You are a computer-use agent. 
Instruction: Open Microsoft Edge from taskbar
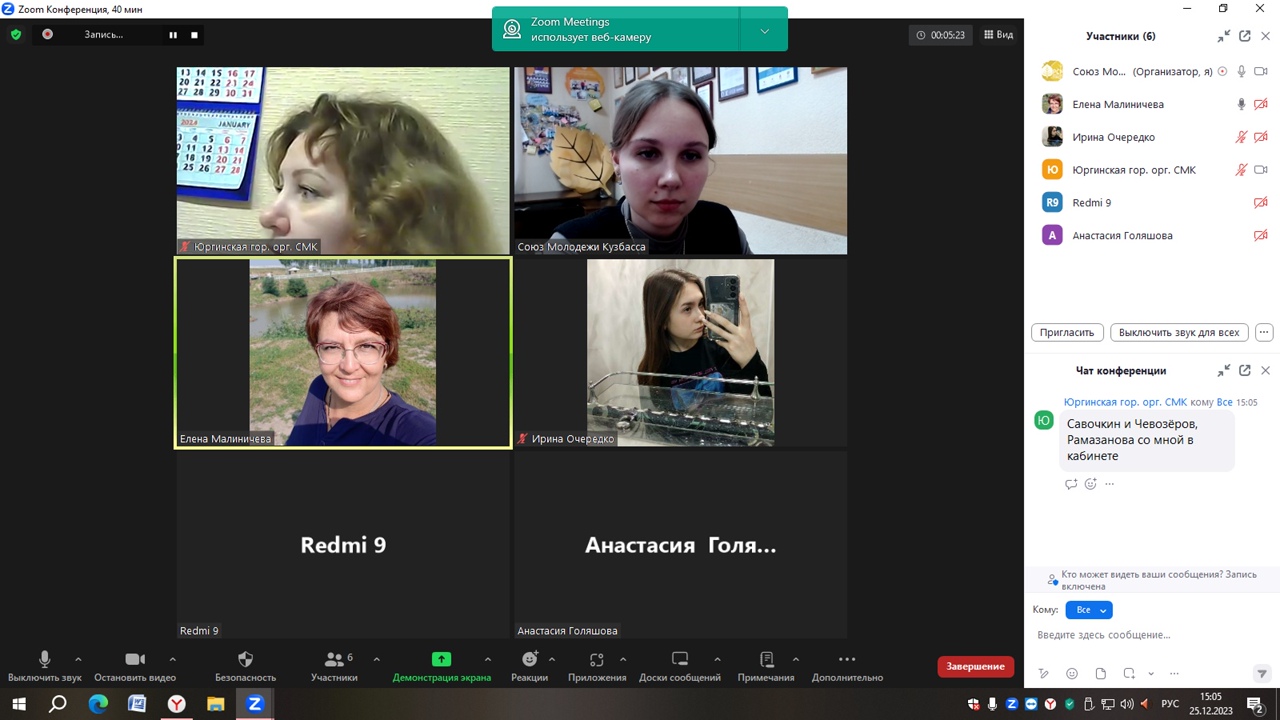pos(98,704)
